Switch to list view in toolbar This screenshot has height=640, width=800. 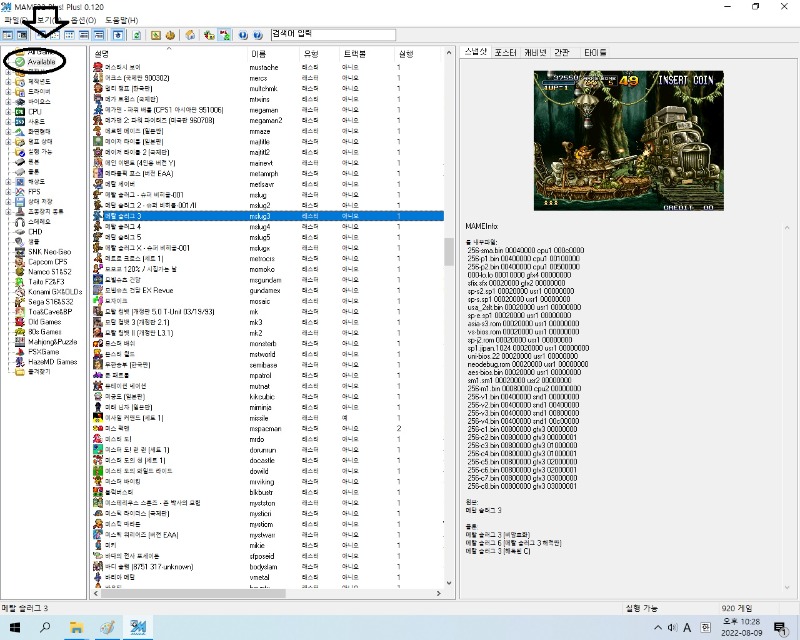click(69, 35)
